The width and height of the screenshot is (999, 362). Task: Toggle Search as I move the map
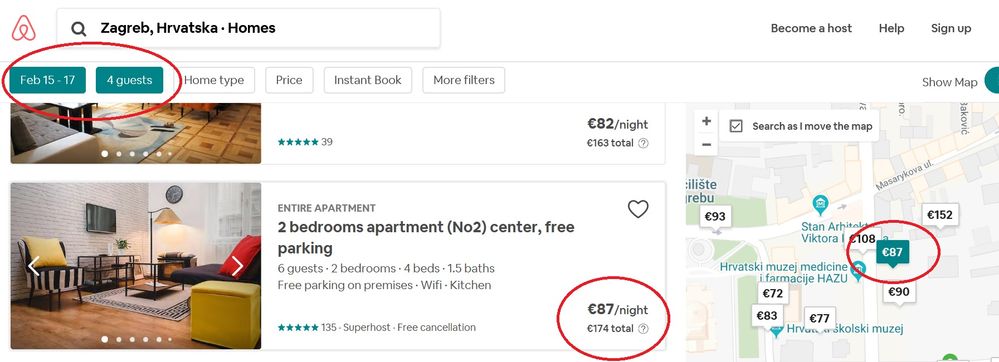(736, 126)
